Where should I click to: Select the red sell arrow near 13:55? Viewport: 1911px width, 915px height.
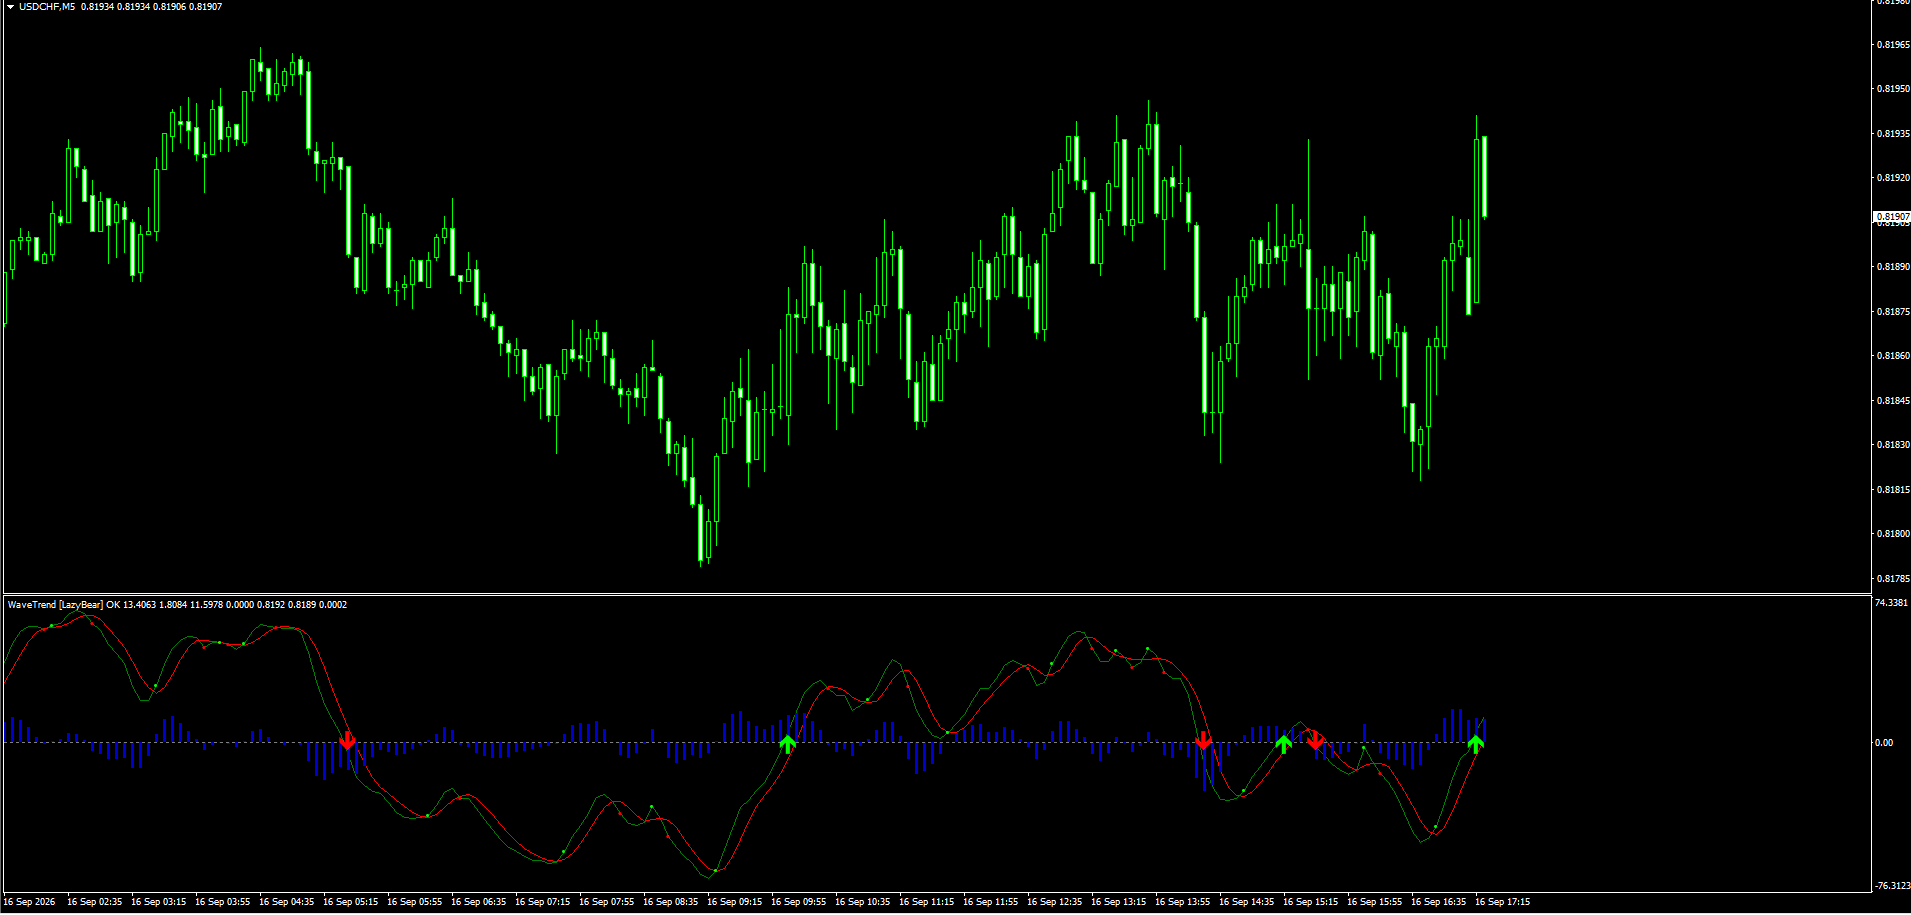(1203, 740)
